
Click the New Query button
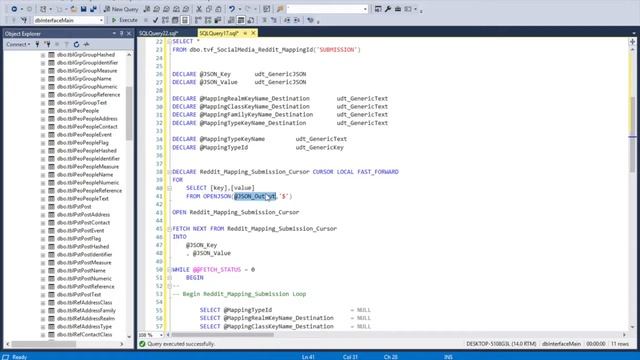point(121,9)
